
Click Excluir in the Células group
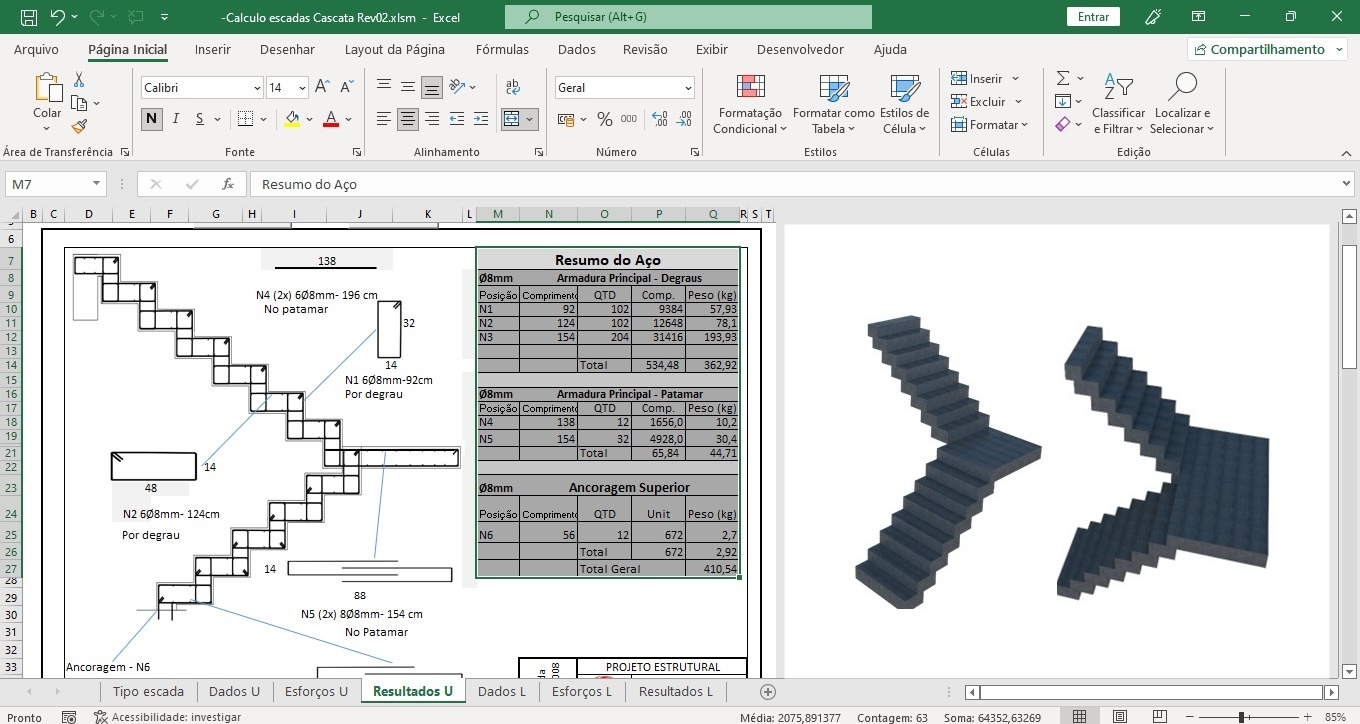pos(986,101)
